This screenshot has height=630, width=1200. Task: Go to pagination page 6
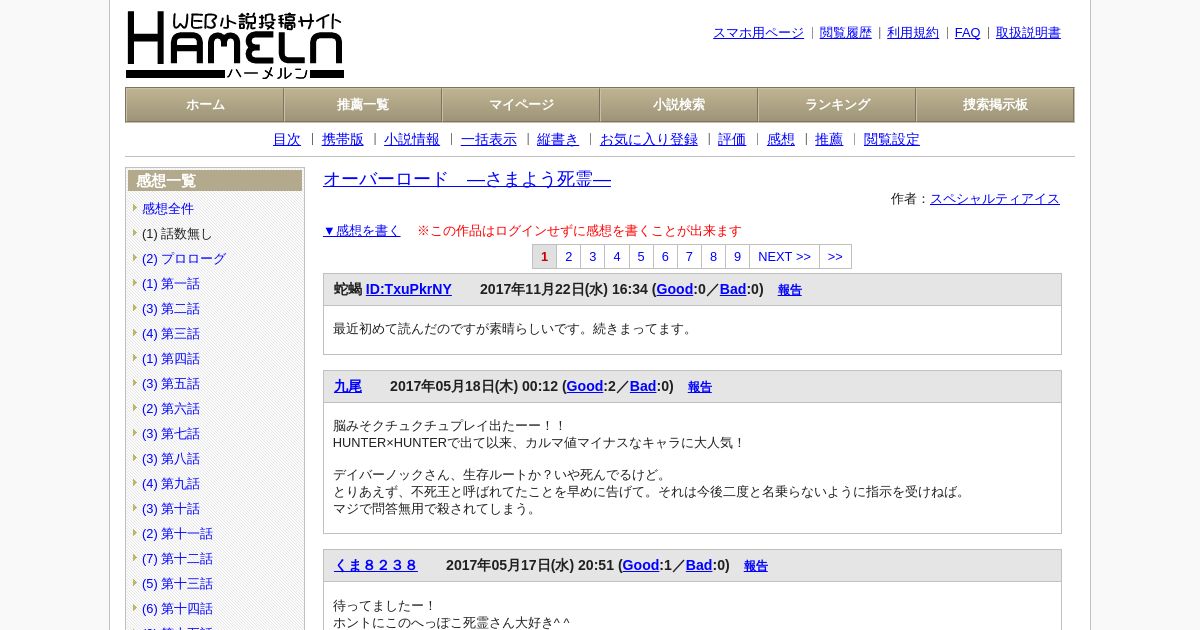665,257
